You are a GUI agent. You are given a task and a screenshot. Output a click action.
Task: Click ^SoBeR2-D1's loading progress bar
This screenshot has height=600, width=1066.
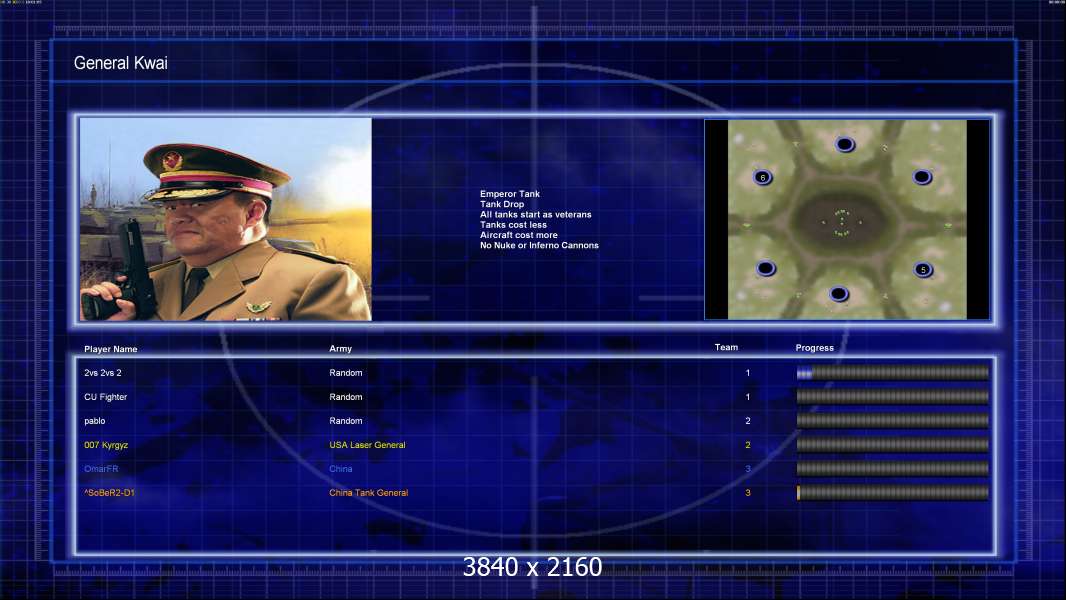[893, 493]
